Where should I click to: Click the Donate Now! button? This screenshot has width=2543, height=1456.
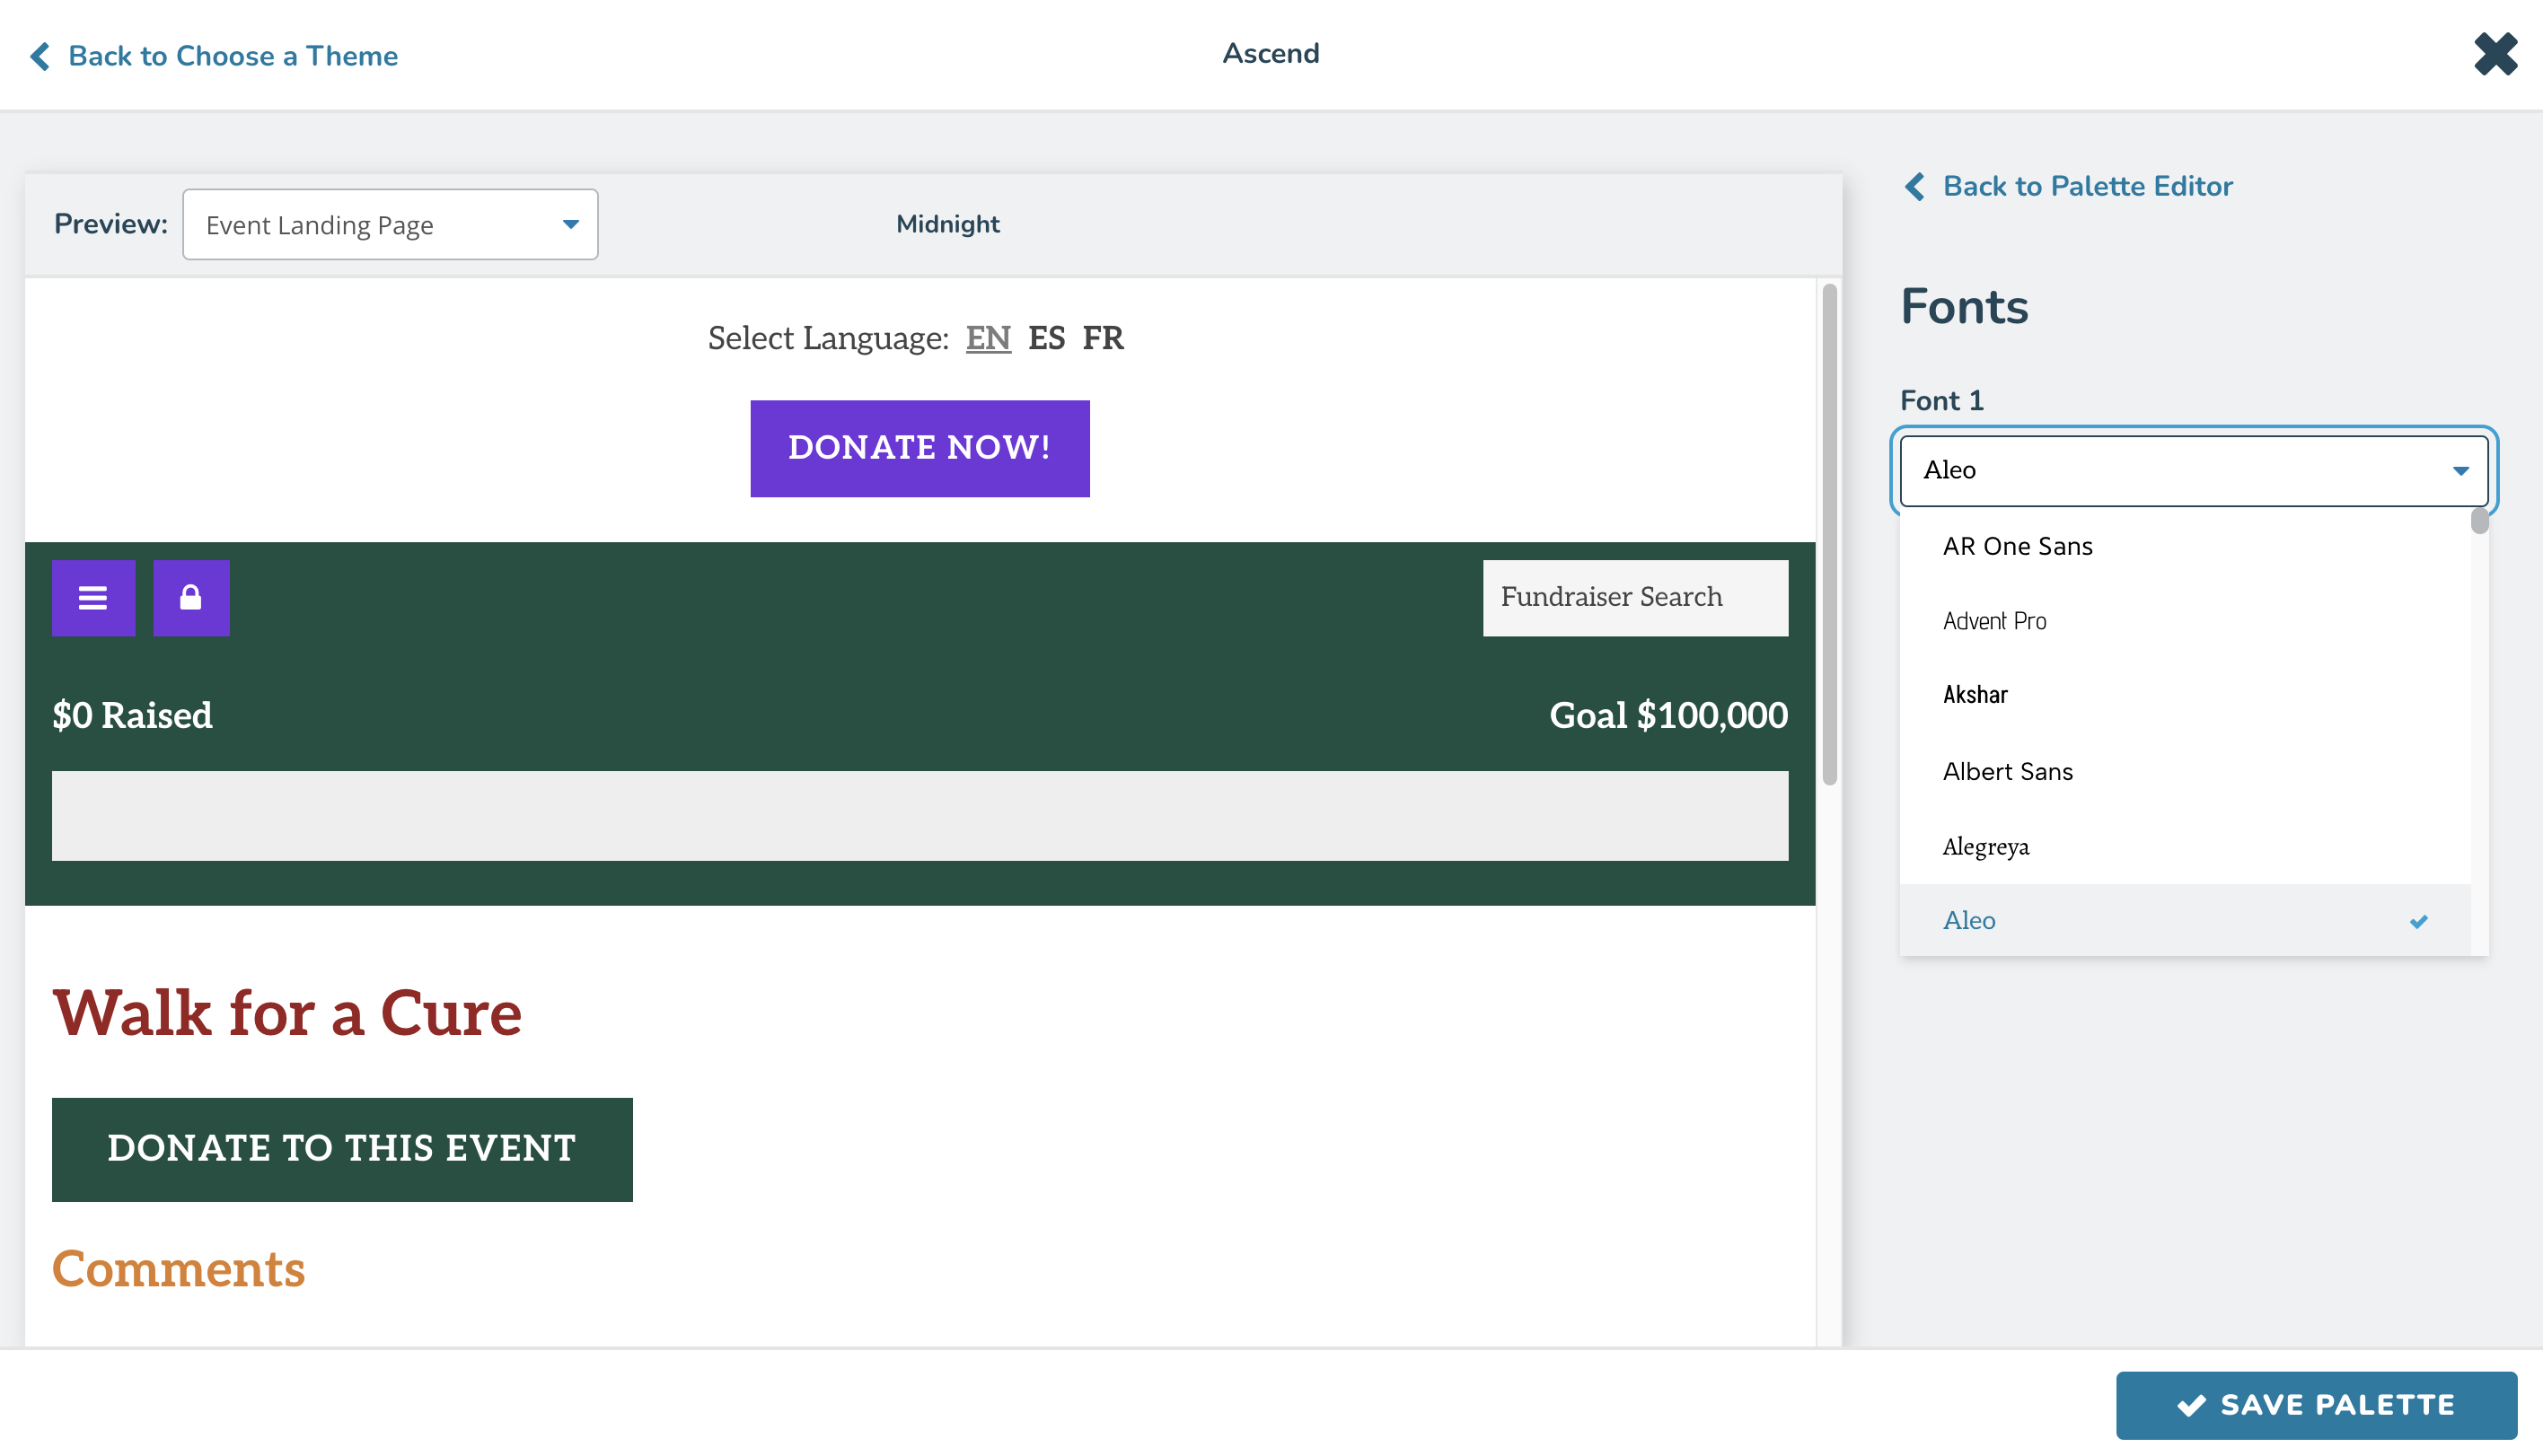click(x=919, y=448)
